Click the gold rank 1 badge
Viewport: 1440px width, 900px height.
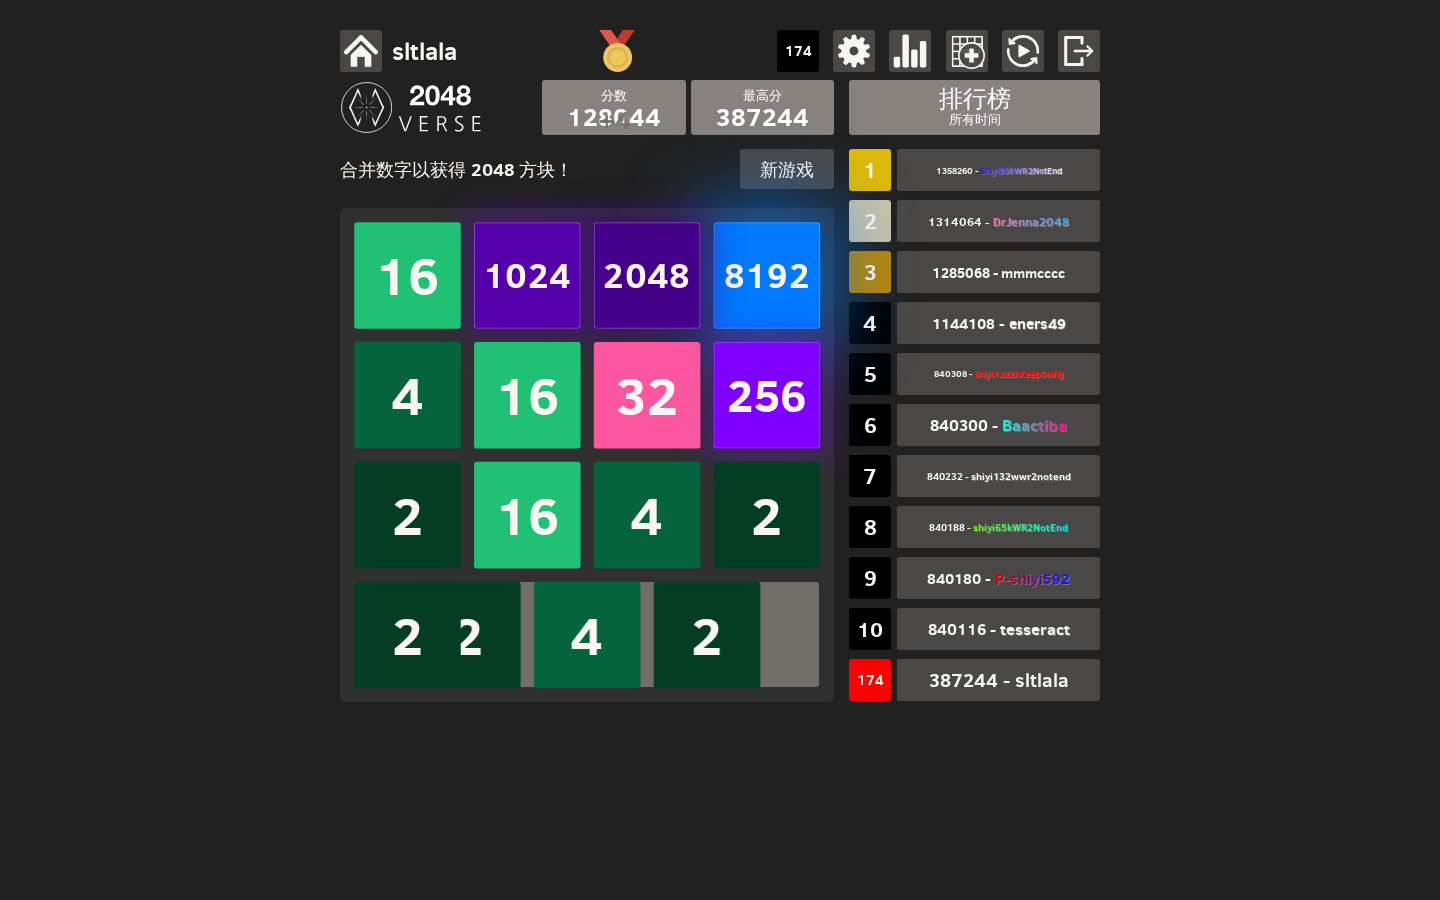click(x=870, y=170)
